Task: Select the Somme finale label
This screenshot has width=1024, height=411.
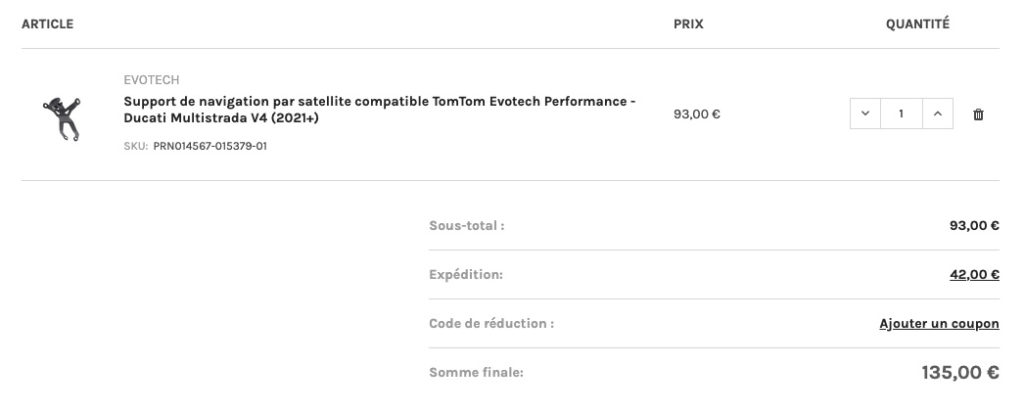Action: tap(476, 372)
